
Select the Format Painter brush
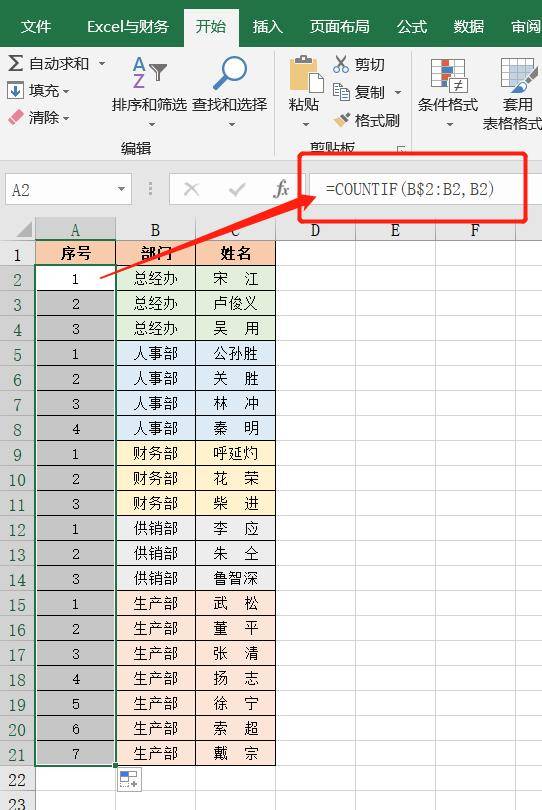(x=341, y=120)
